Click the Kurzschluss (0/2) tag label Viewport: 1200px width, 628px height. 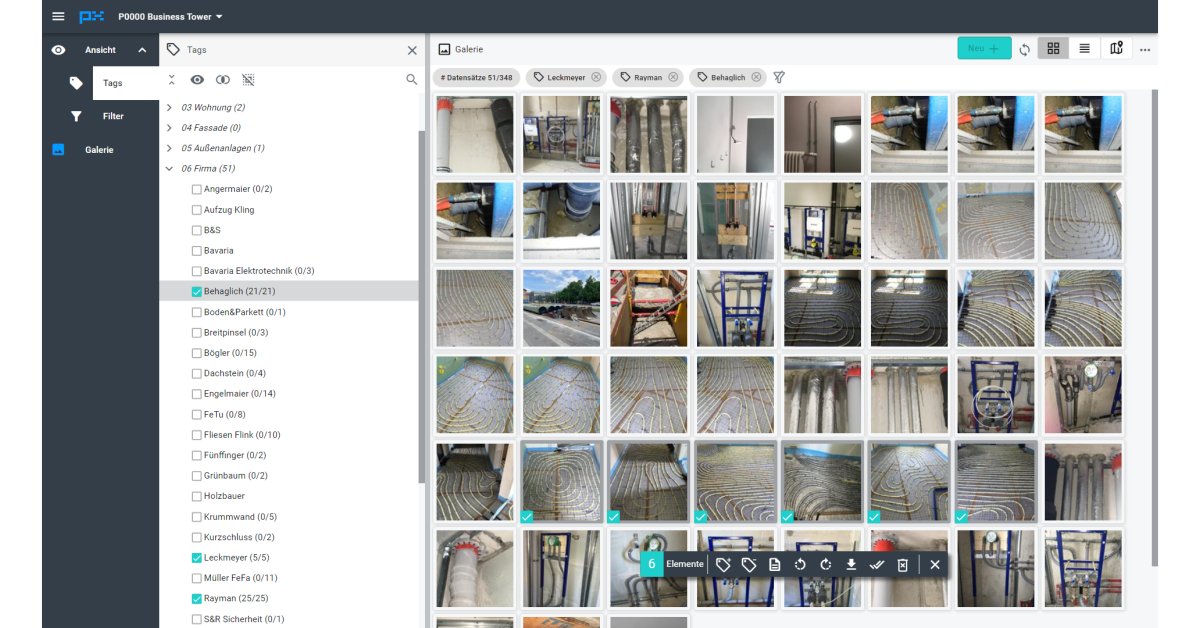(239, 537)
